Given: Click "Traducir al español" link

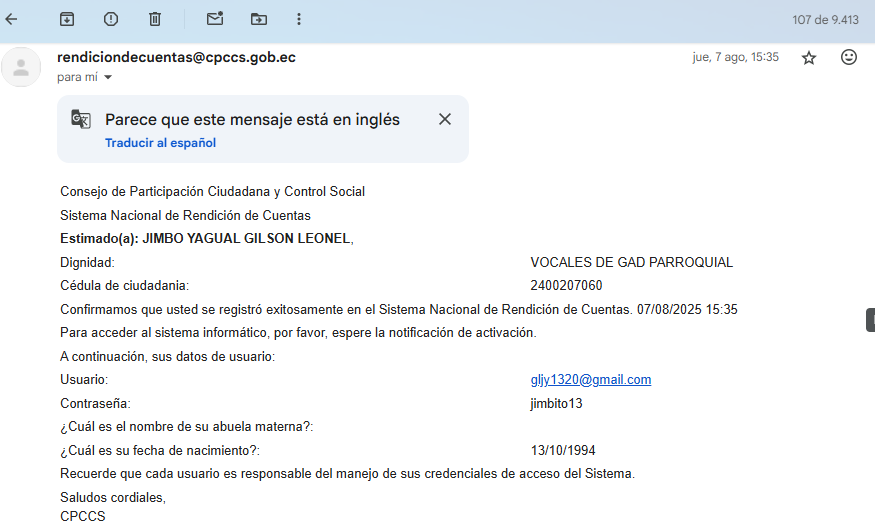Looking at the screenshot, I should point(160,143).
